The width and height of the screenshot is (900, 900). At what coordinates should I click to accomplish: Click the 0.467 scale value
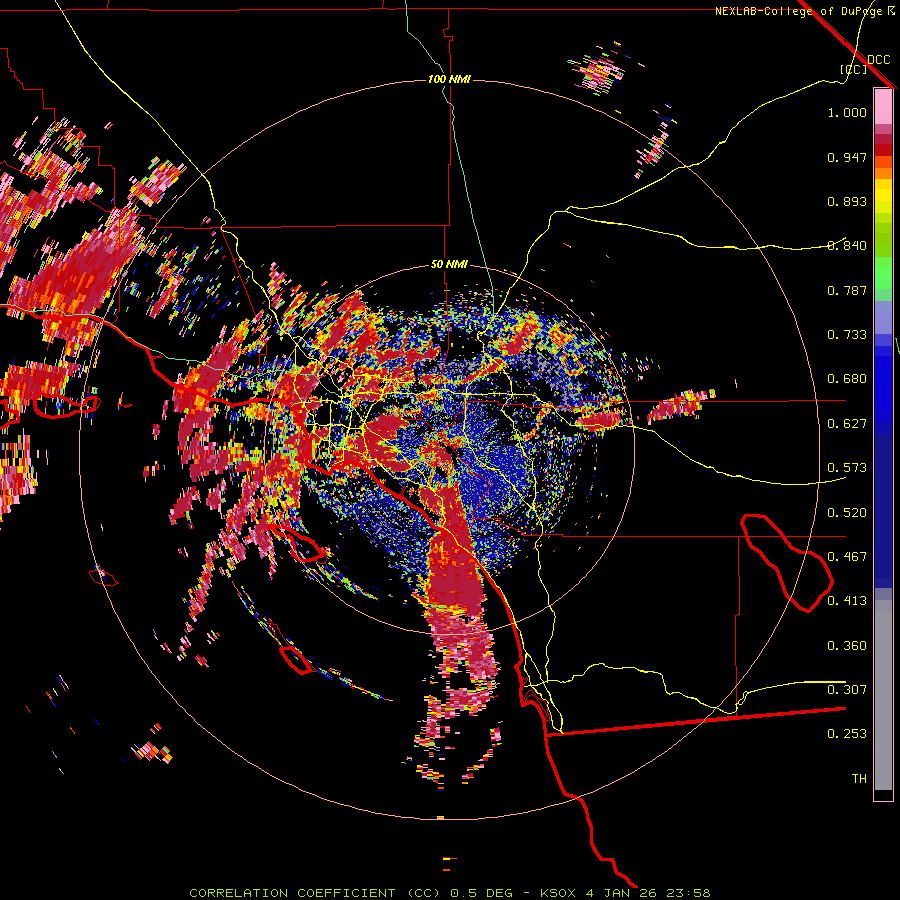pos(847,557)
